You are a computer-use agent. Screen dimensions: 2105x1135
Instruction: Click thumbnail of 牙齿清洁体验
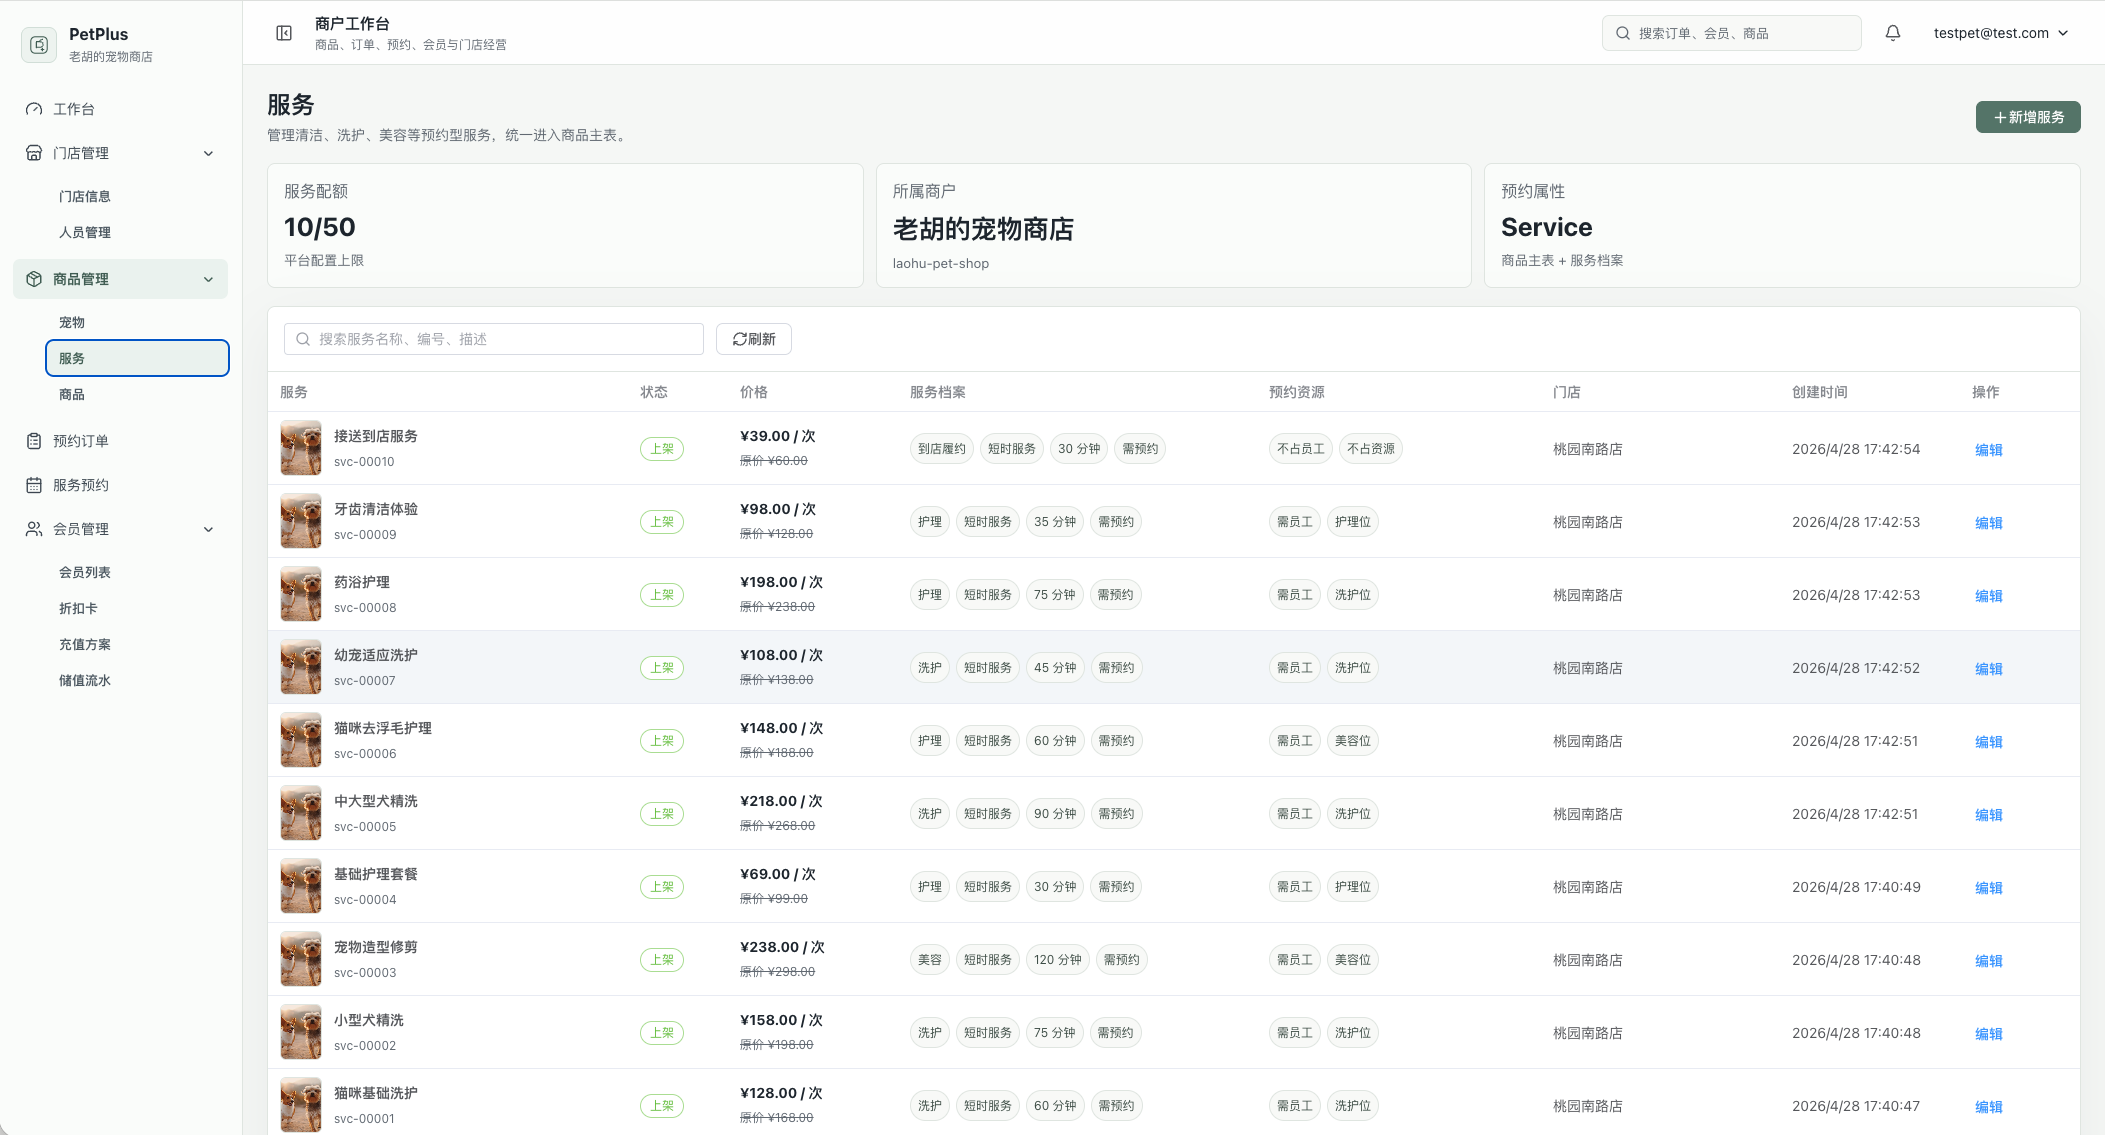(301, 521)
